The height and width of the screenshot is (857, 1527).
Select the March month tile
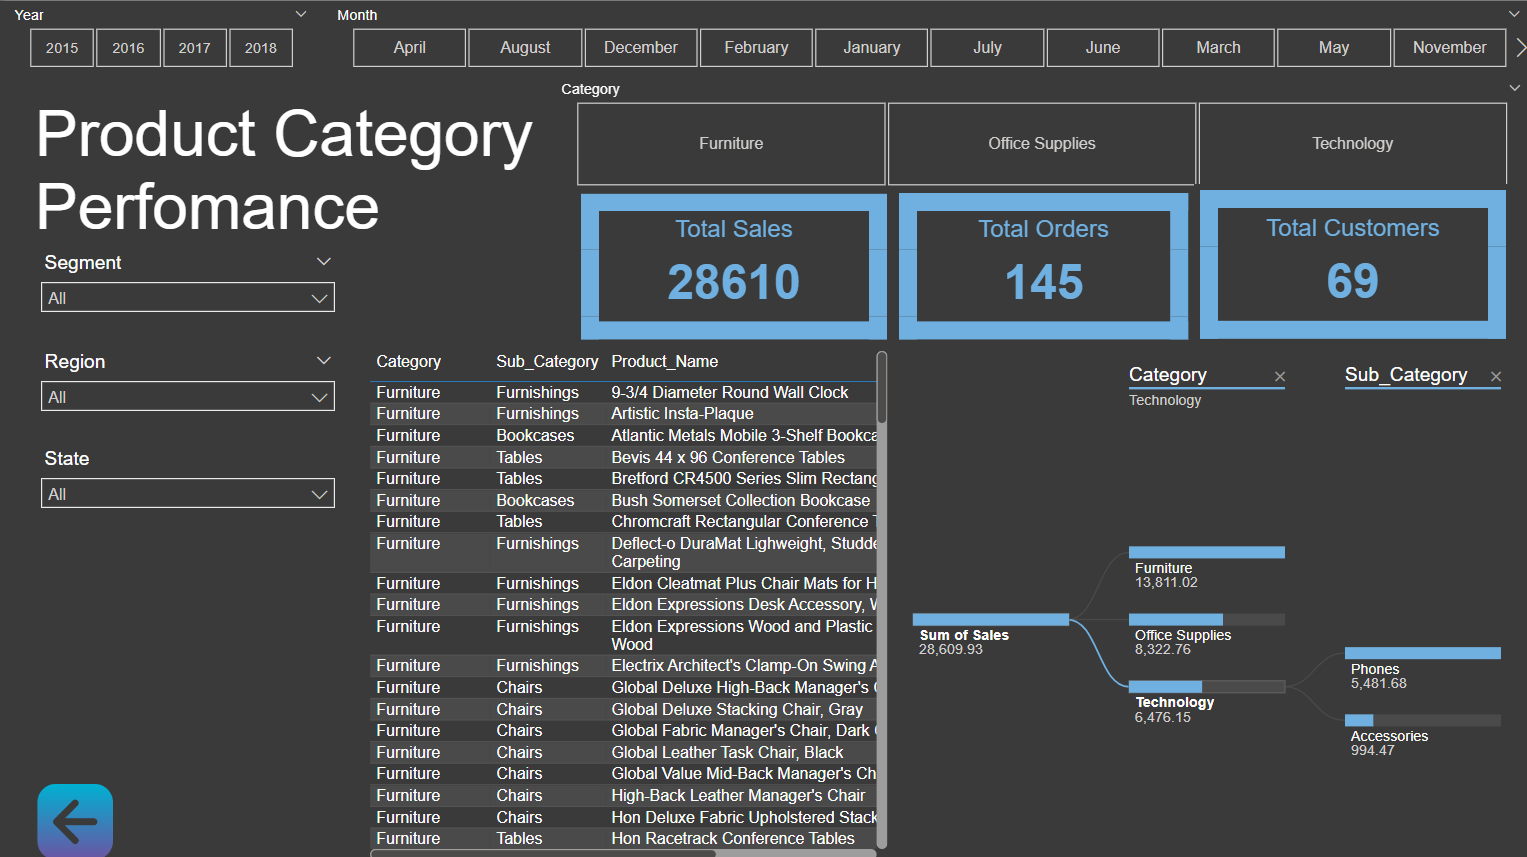[x=1218, y=48]
